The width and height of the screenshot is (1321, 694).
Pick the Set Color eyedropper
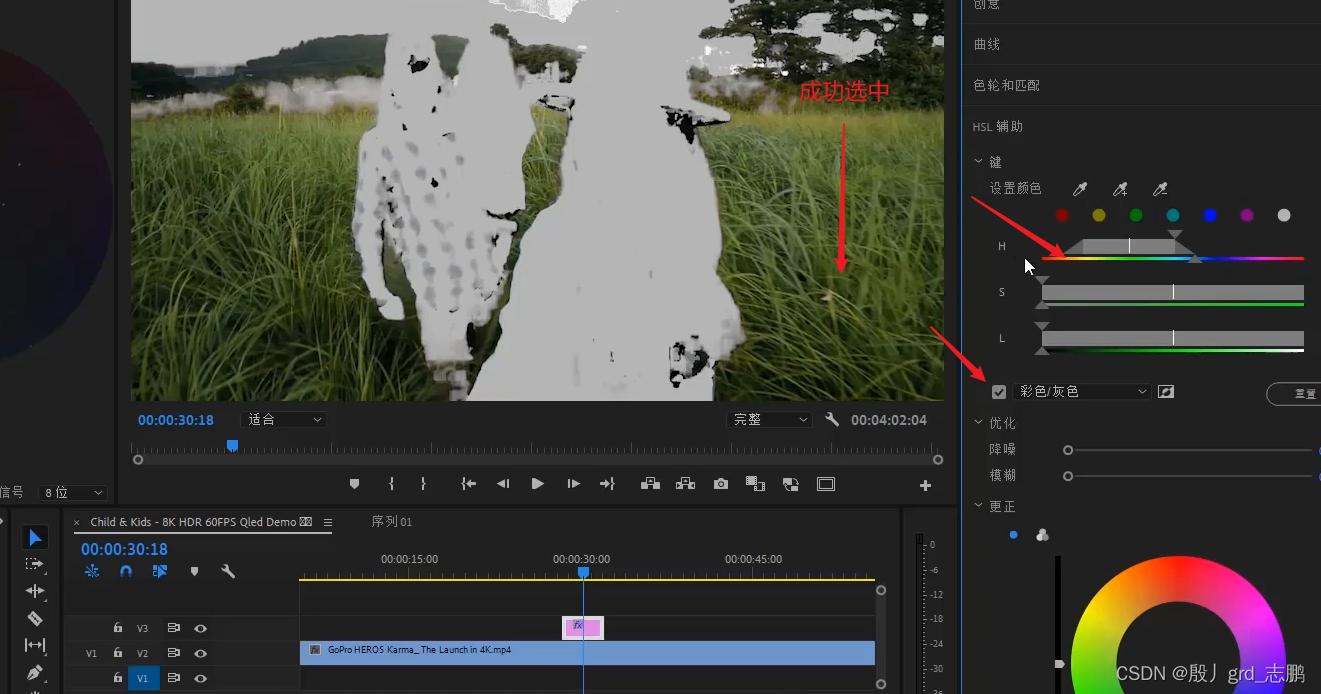(1080, 189)
